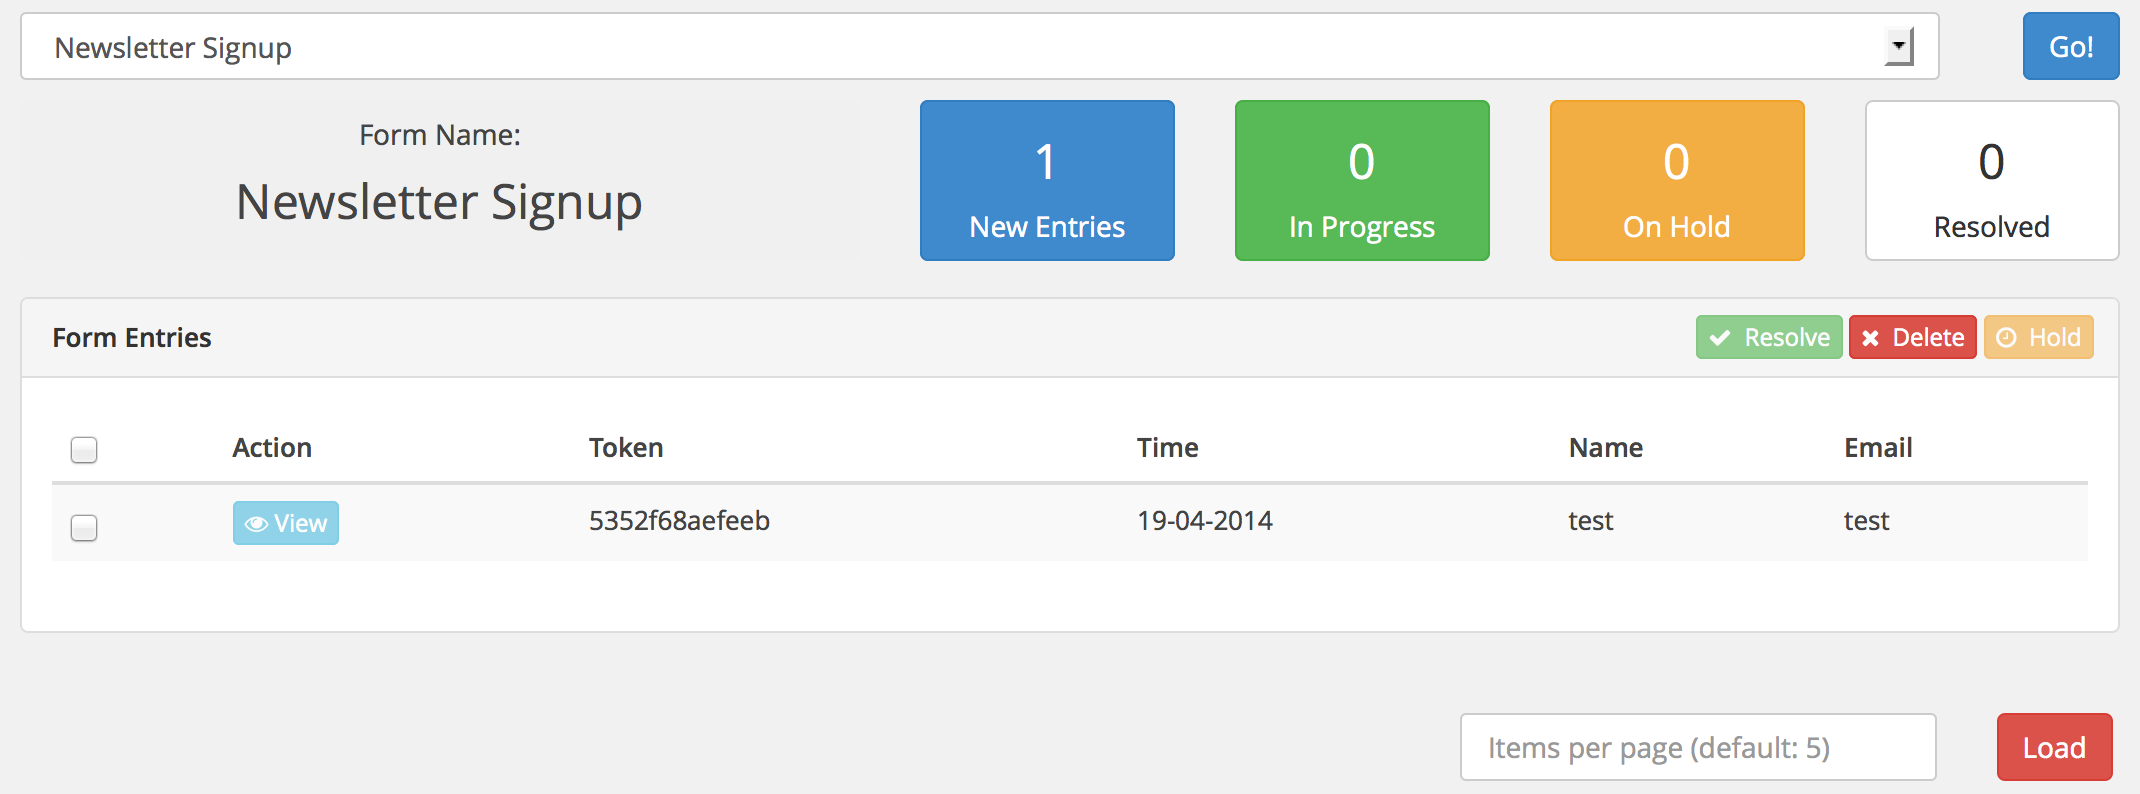Select the Resolved entries tile

click(1991, 180)
